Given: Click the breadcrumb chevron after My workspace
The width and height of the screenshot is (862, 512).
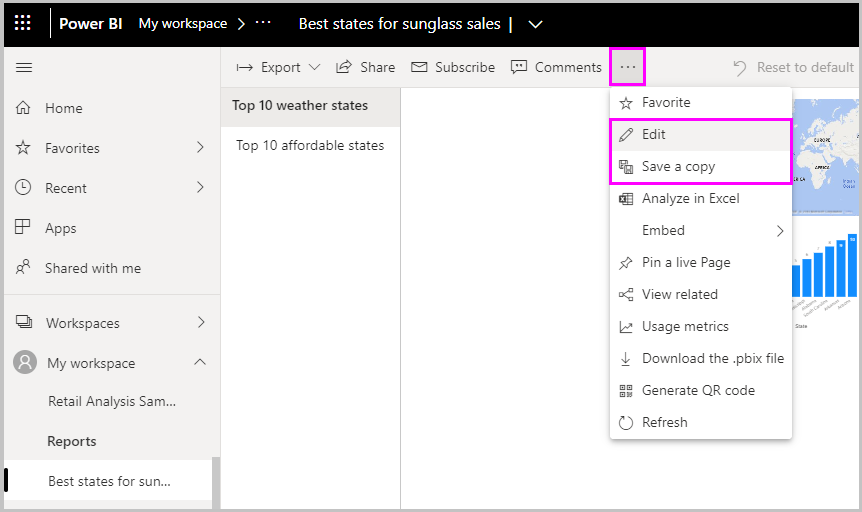Looking at the screenshot, I should (x=241, y=24).
